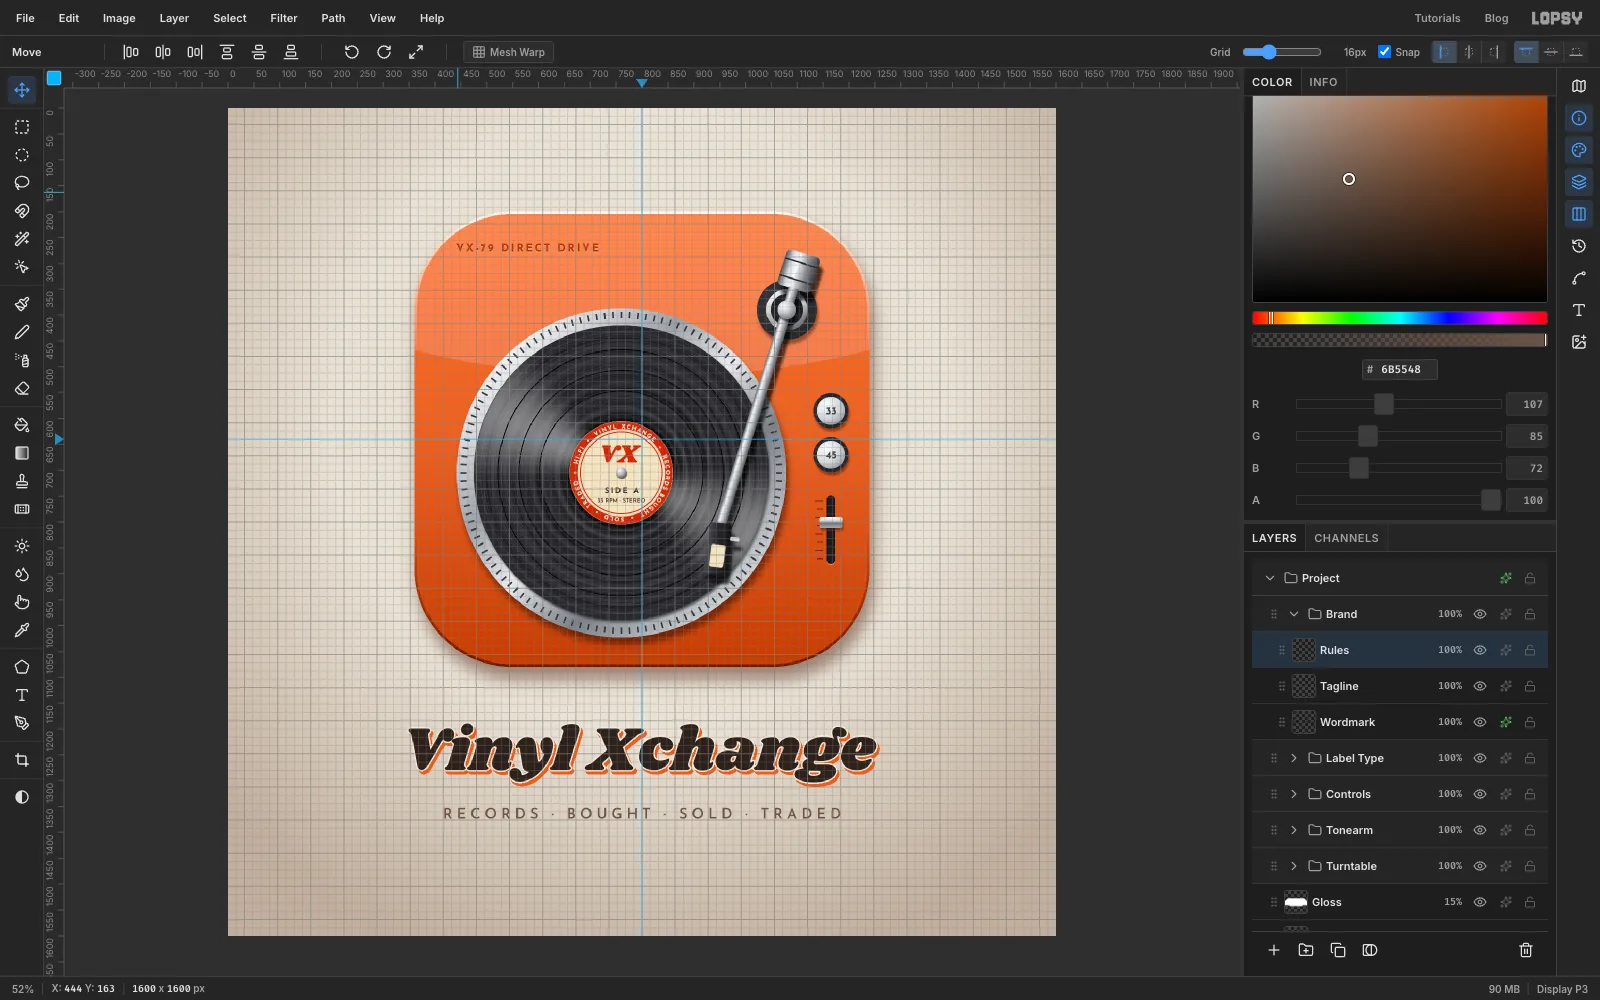Expand the Turntable folder
This screenshot has height=1000, width=1600.
tap(1294, 866)
